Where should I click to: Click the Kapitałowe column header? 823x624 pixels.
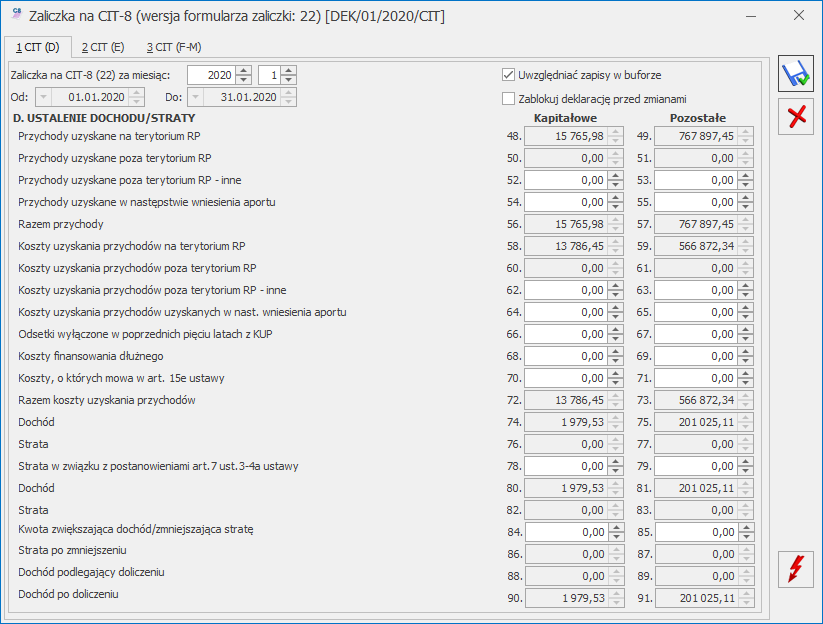(565, 118)
